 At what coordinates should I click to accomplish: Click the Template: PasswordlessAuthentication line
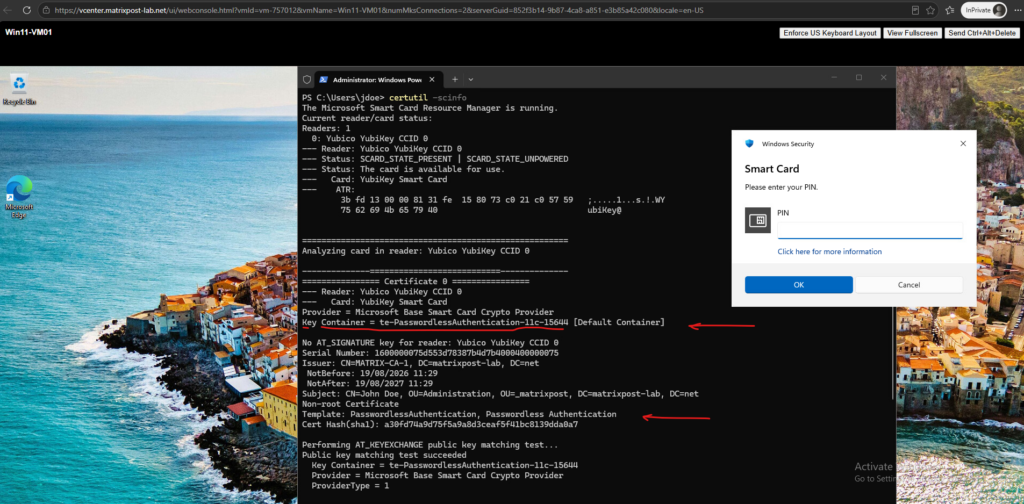point(459,414)
